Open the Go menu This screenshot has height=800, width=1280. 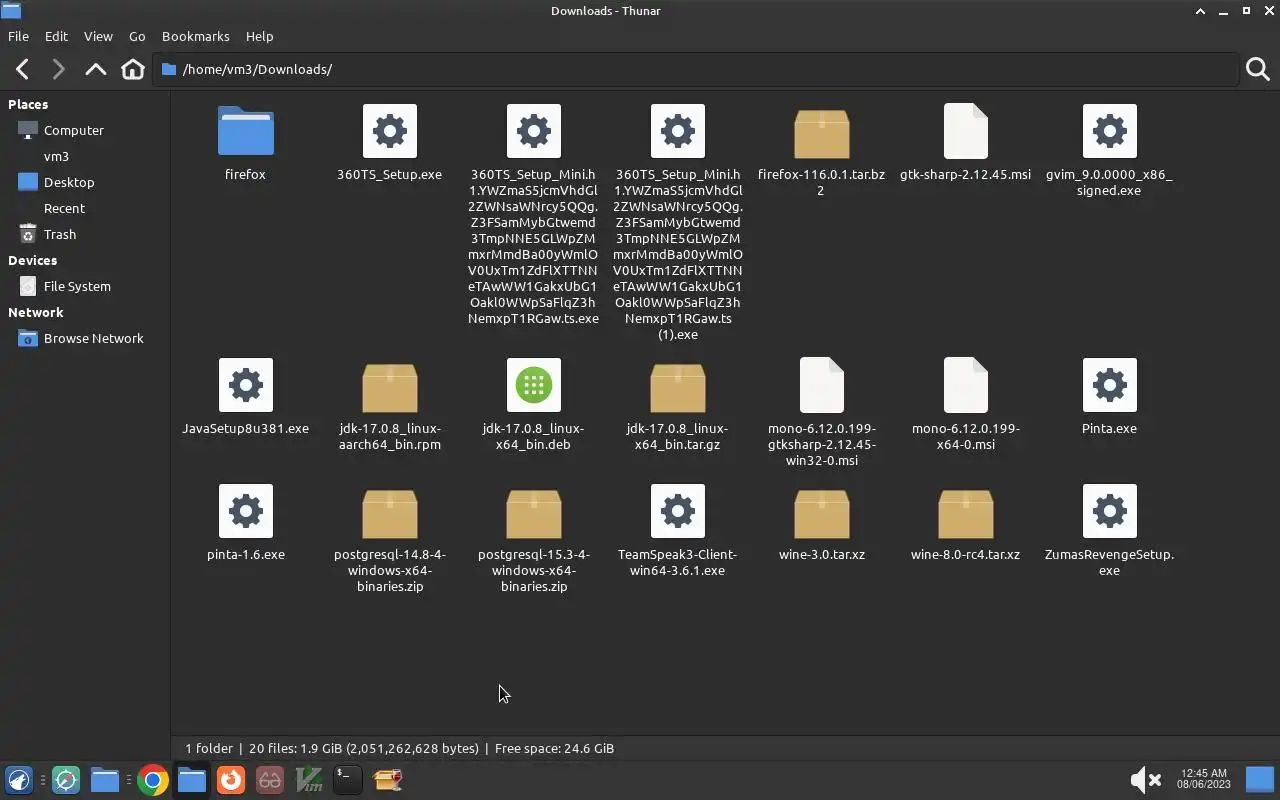click(x=137, y=36)
